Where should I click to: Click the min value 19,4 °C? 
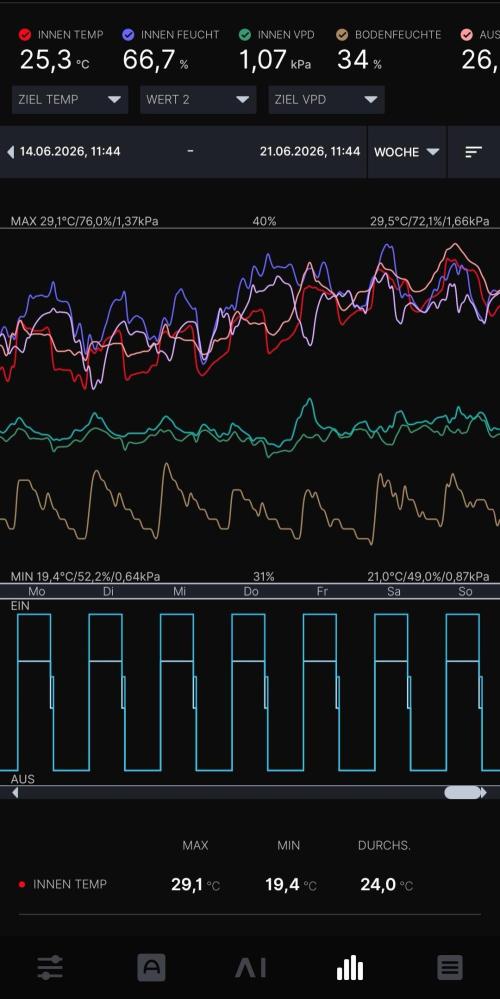[x=290, y=885]
